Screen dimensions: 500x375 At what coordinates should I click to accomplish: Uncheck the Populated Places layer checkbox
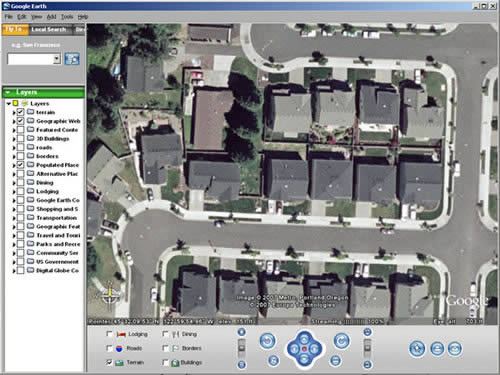tap(20, 165)
